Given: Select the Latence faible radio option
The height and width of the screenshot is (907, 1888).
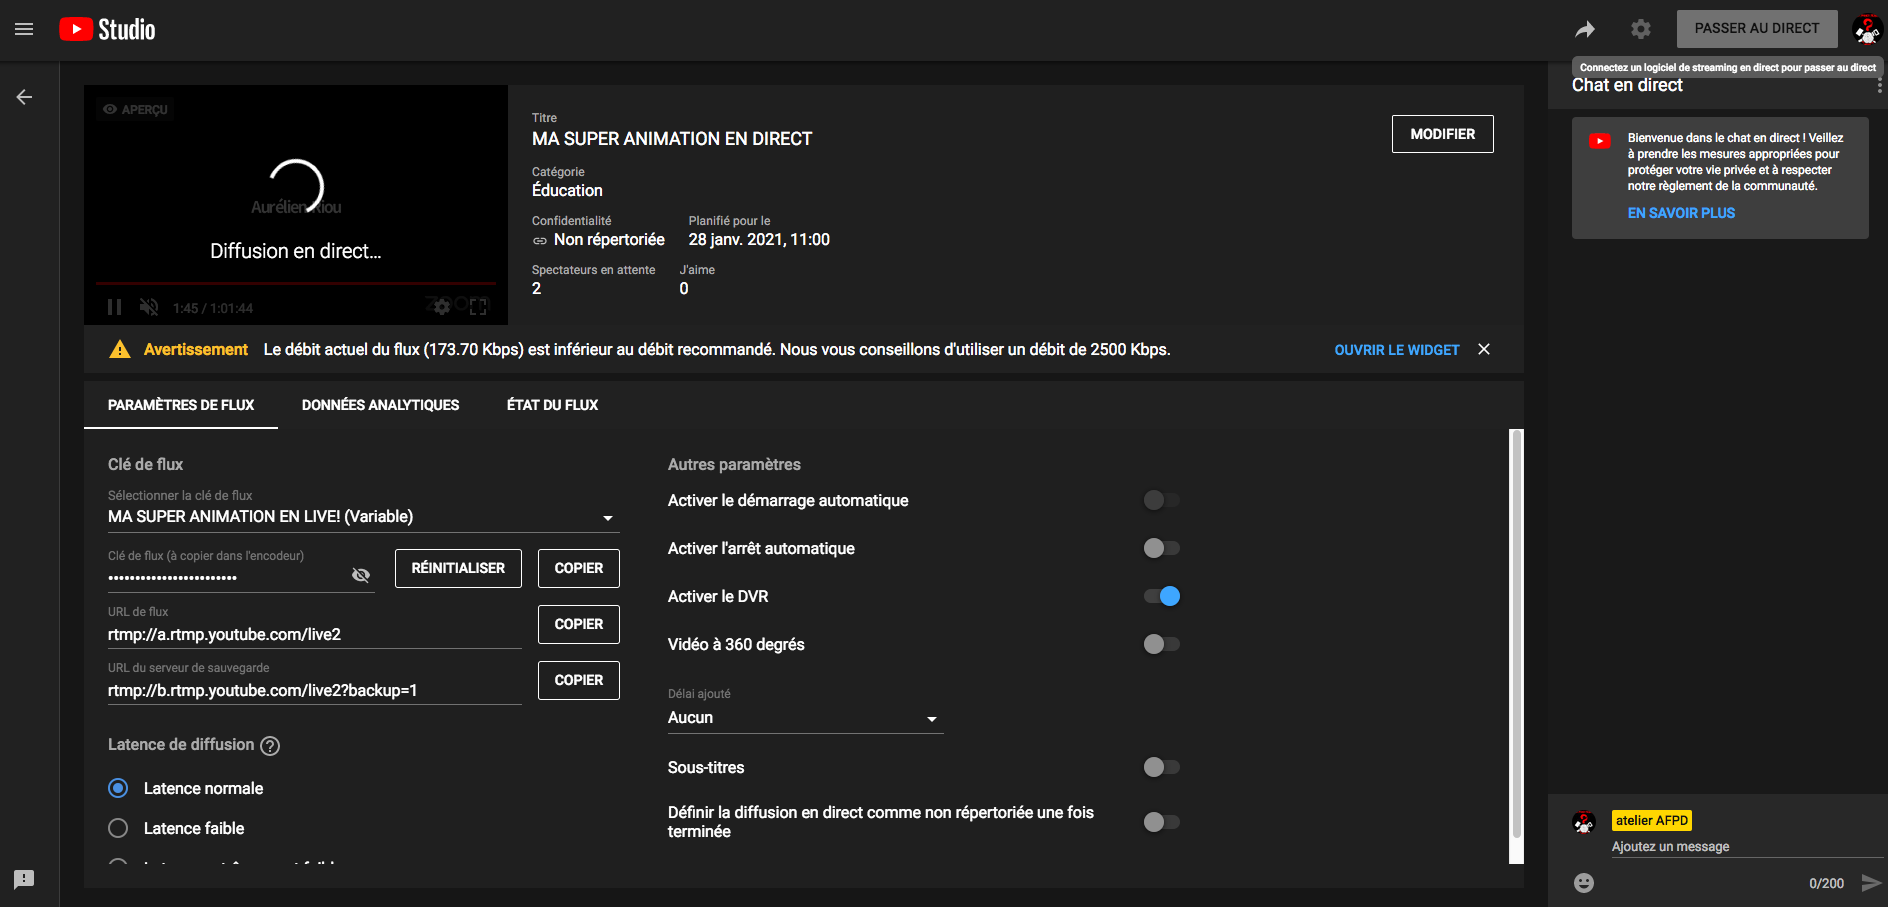Looking at the screenshot, I should coord(118,828).
